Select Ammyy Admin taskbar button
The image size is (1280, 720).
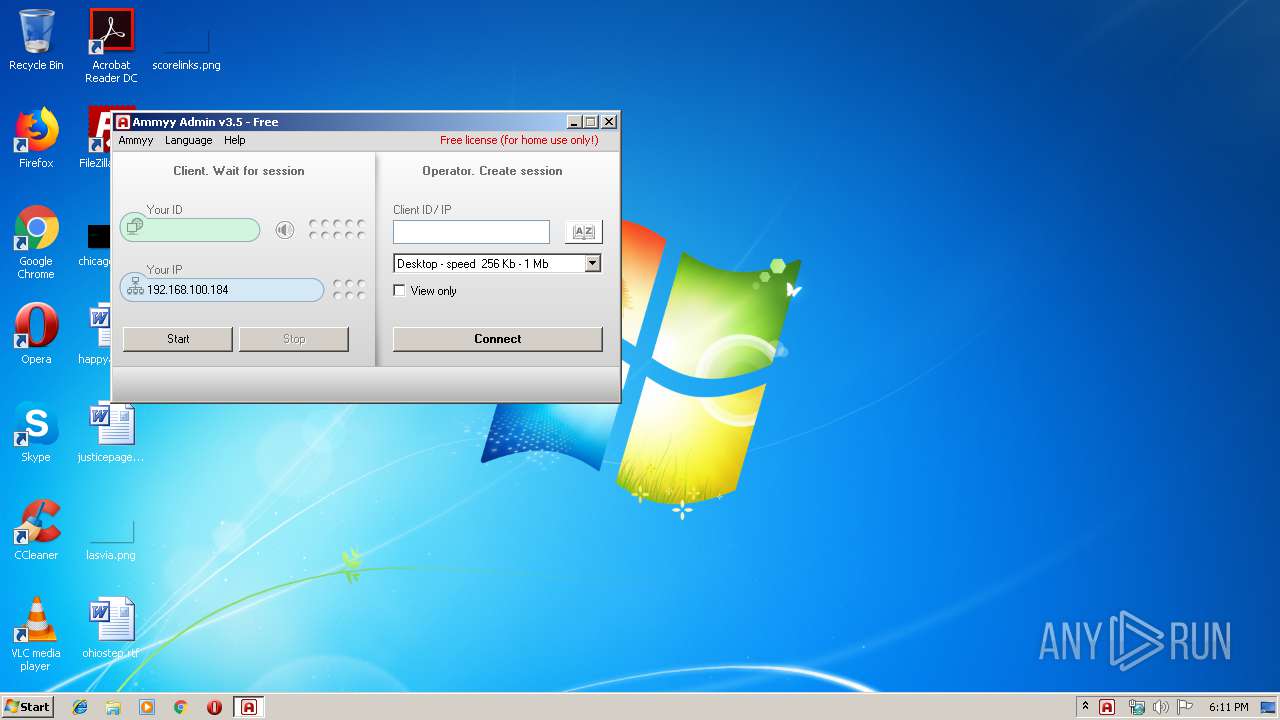[249, 707]
